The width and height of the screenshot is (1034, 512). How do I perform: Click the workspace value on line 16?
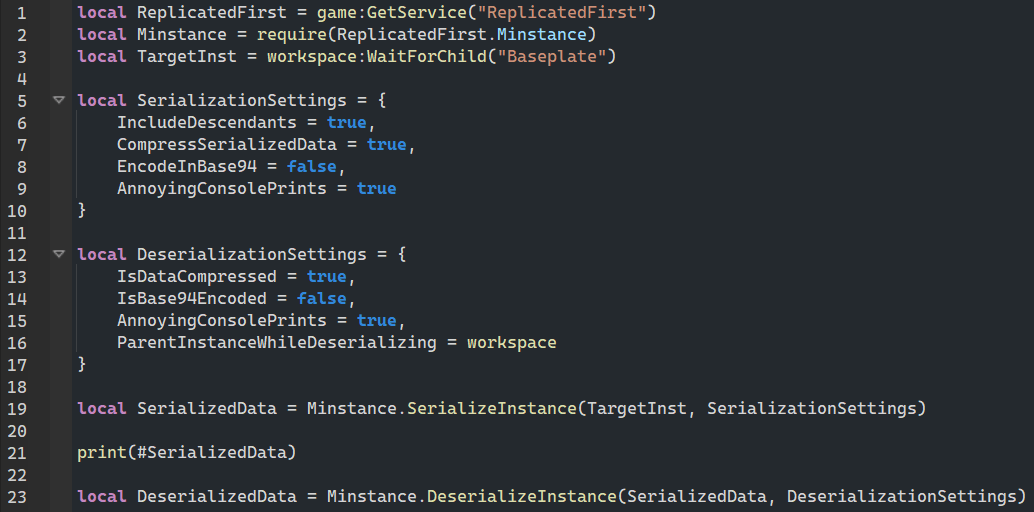point(511,342)
